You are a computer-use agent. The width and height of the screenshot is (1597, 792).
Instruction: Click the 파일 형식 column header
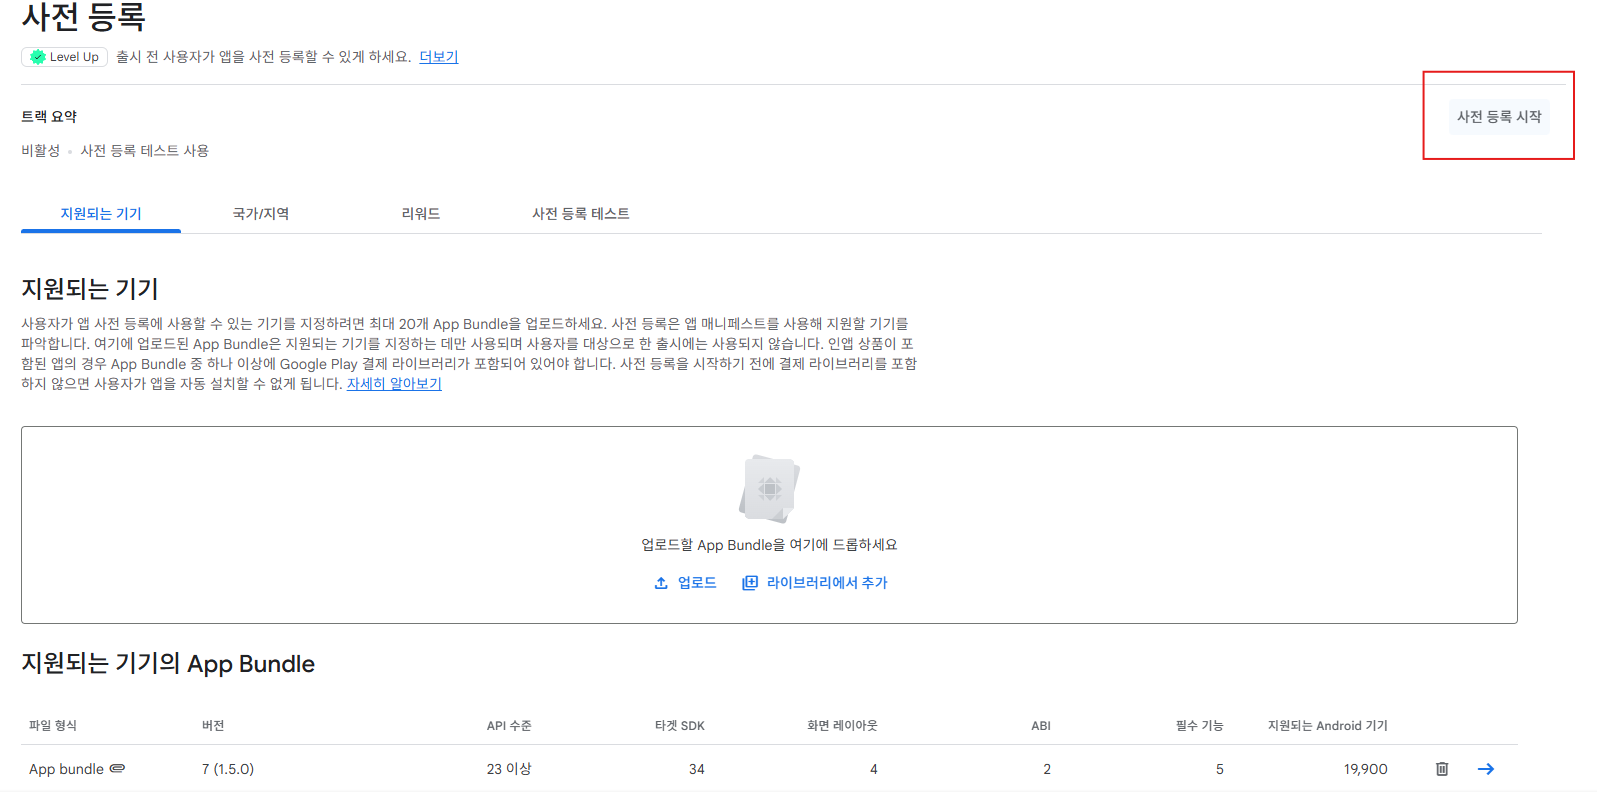53,726
